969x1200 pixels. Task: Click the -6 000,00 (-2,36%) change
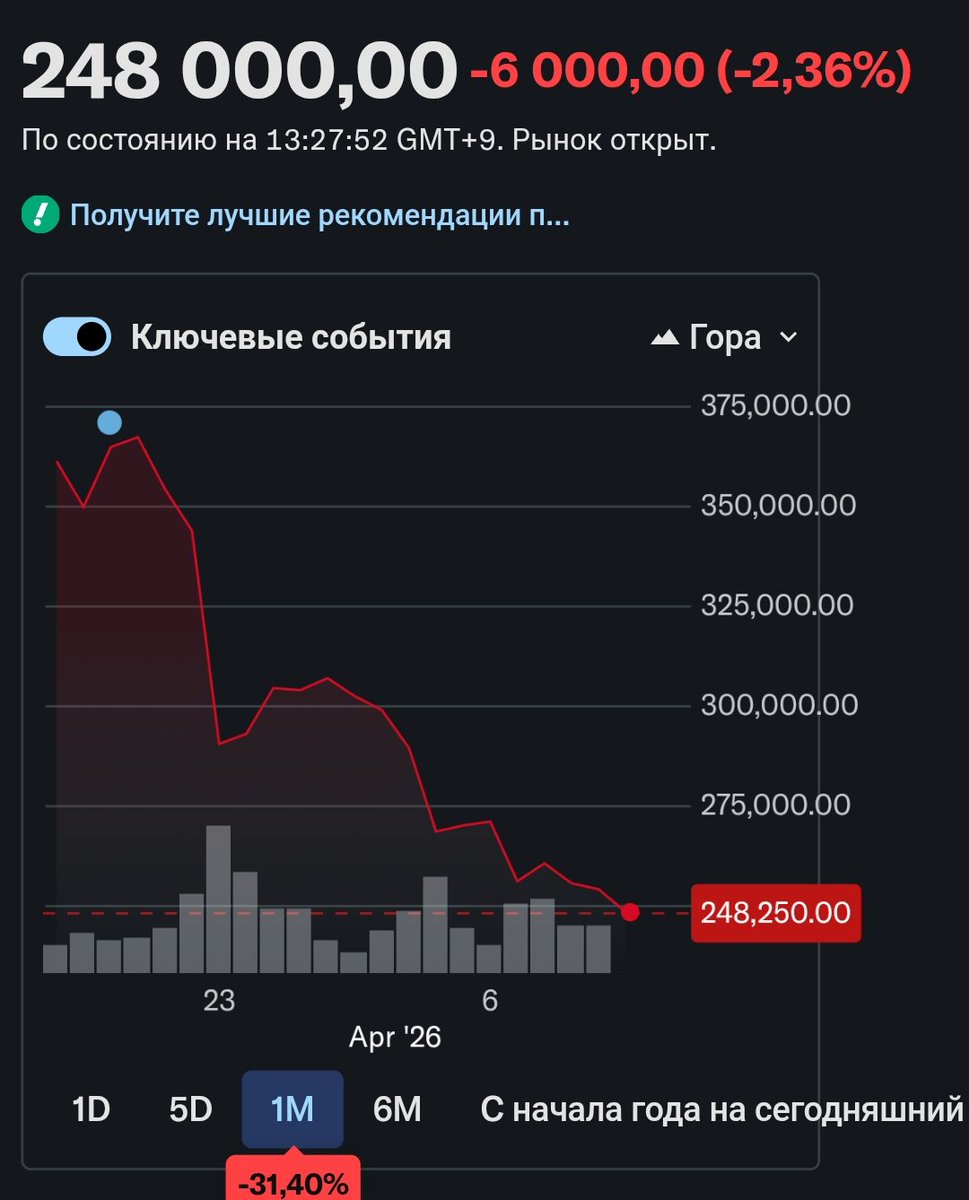point(690,71)
